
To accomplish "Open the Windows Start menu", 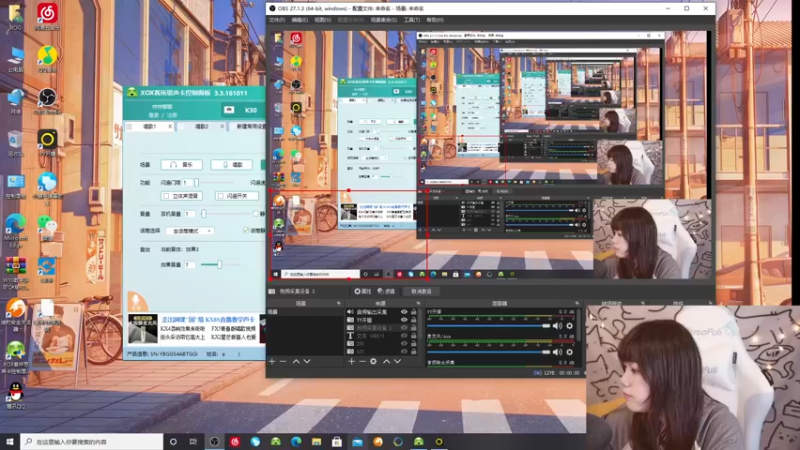I will [x=10, y=442].
